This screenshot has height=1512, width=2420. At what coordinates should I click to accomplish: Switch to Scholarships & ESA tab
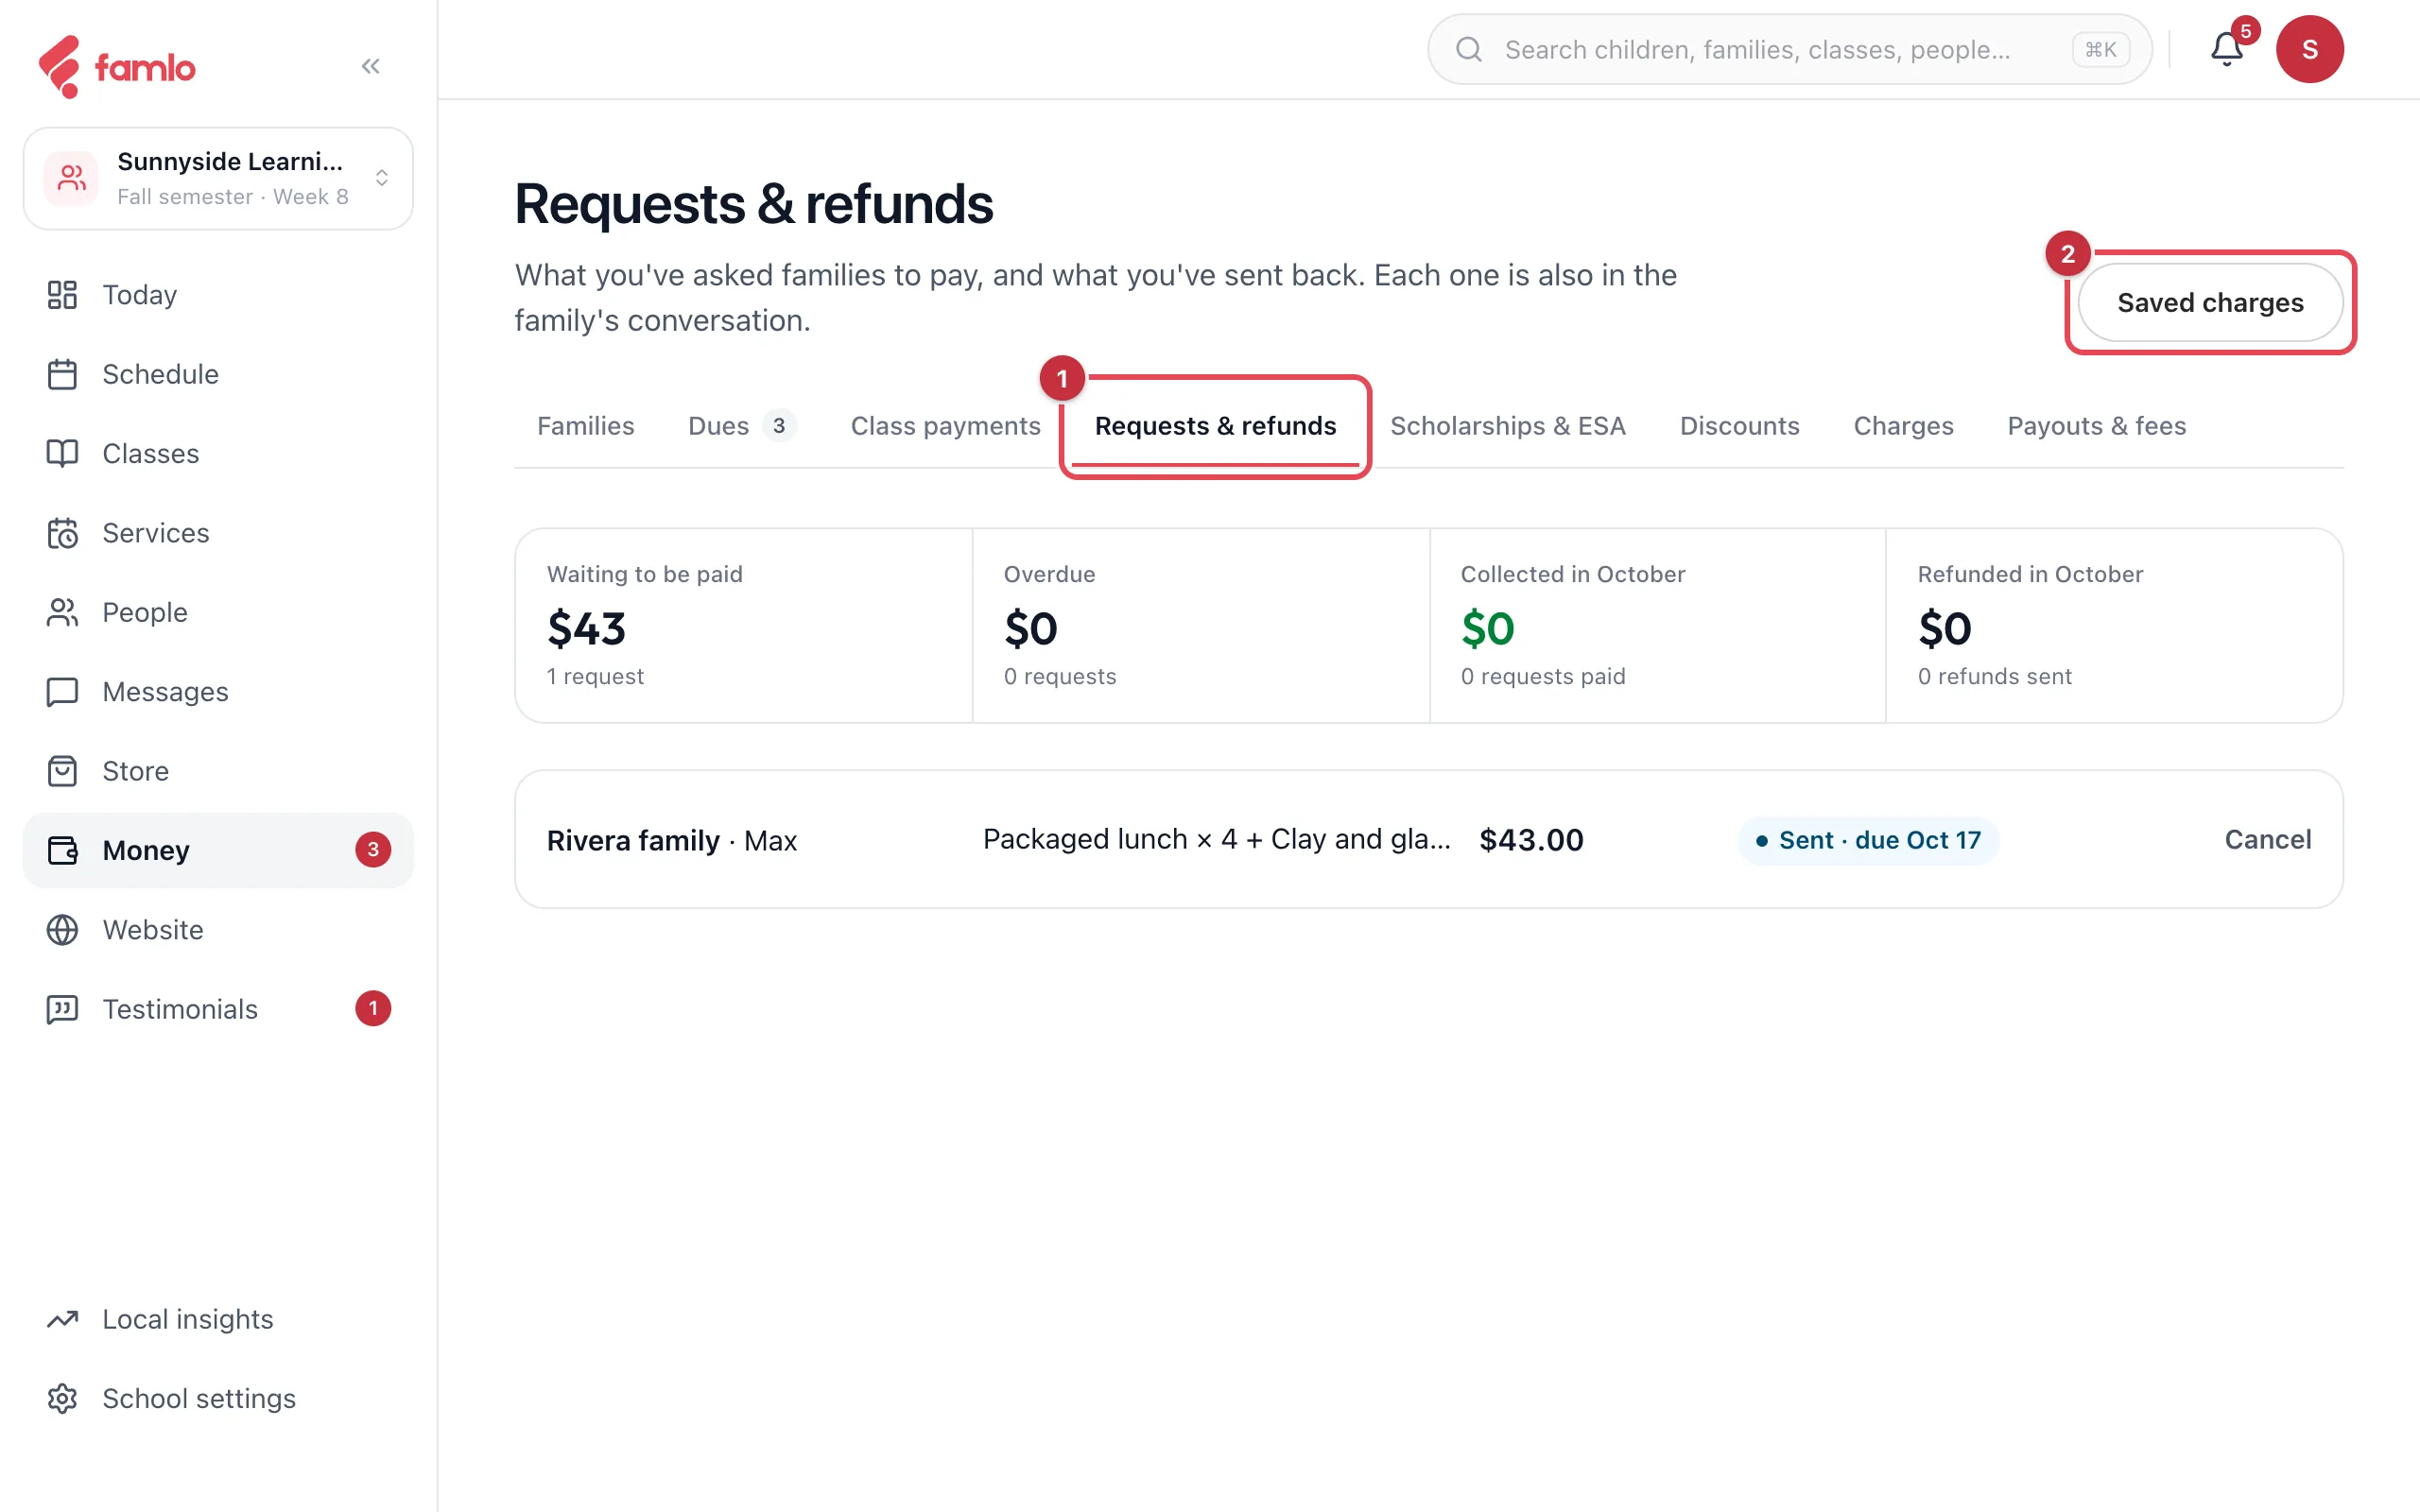[x=1508, y=426]
